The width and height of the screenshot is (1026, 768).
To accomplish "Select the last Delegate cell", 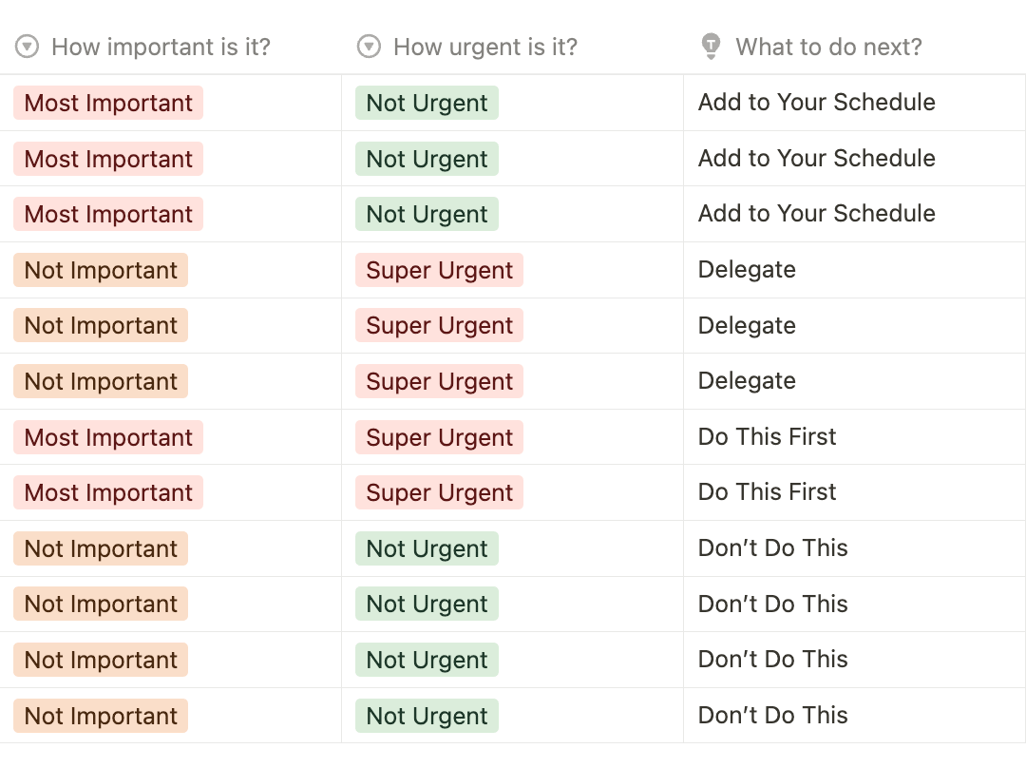I will tap(855, 381).
